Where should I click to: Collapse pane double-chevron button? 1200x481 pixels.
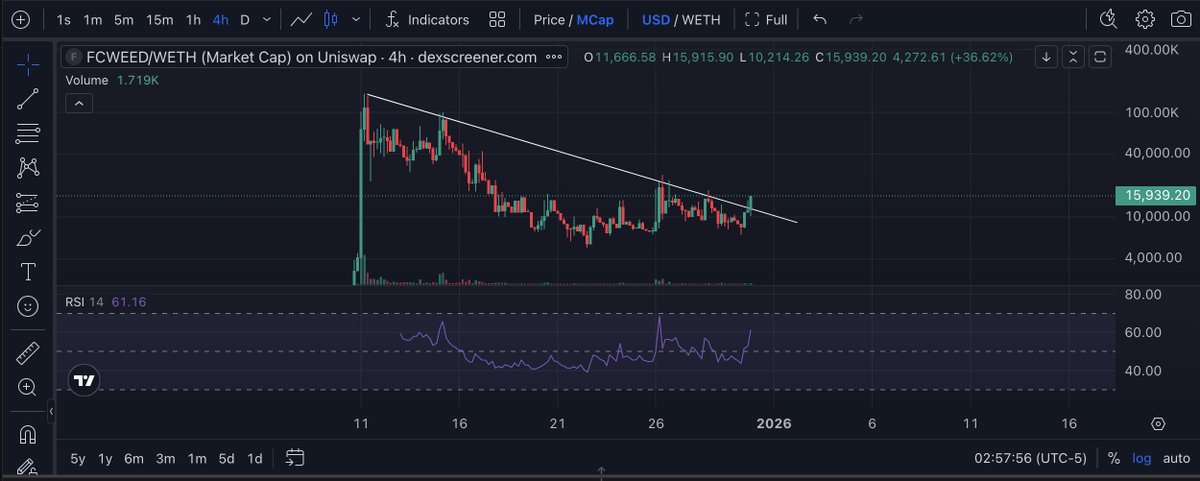click(1072, 57)
